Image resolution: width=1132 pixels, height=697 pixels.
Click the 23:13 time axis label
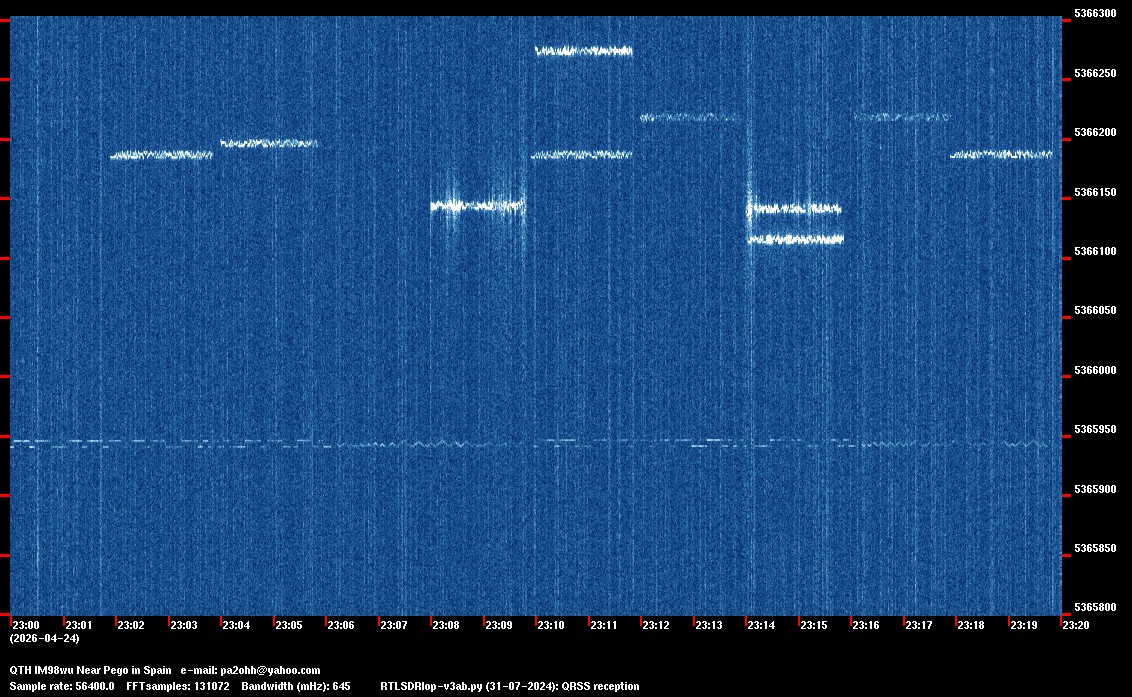coord(709,625)
